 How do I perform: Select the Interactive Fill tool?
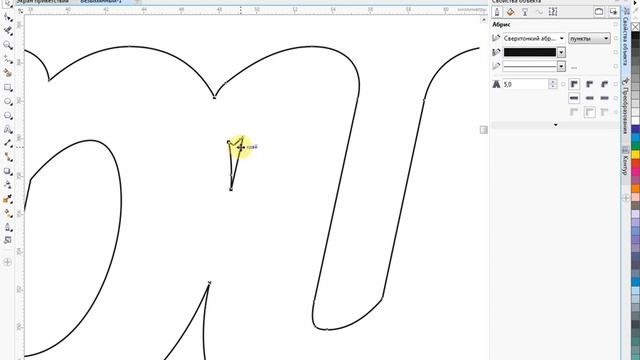(x=8, y=213)
